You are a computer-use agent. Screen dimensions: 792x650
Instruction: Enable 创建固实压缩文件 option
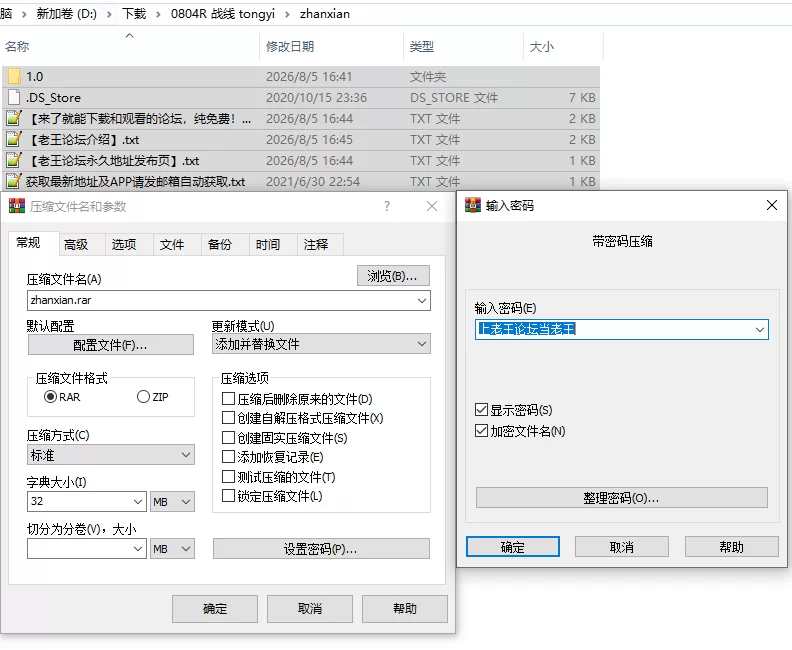(x=228, y=437)
